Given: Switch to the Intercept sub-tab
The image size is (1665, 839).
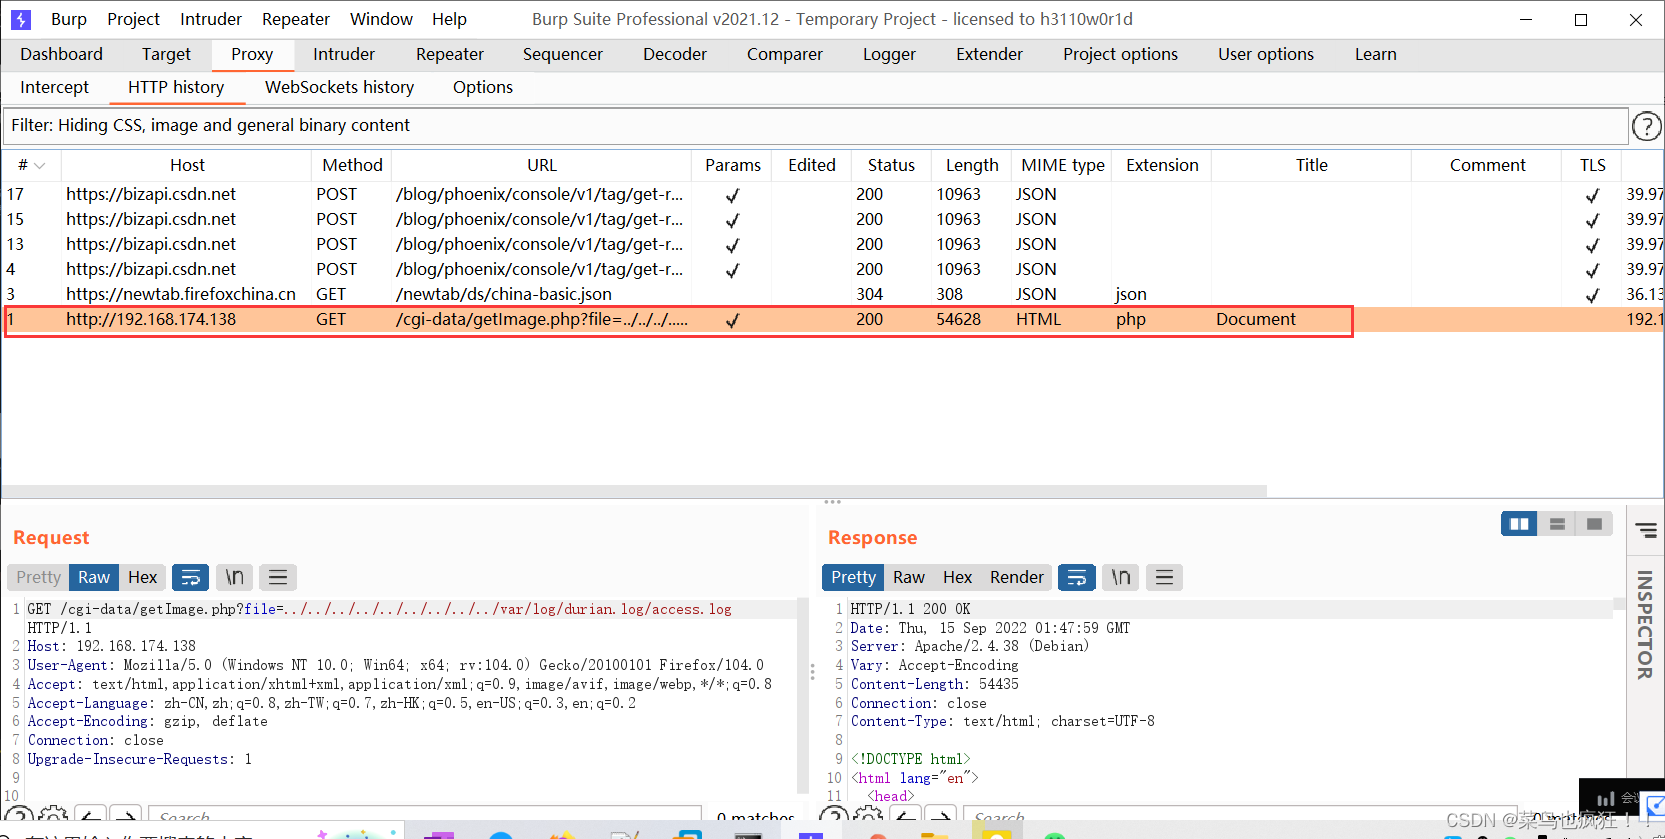Looking at the screenshot, I should pyautogui.click(x=54, y=87).
